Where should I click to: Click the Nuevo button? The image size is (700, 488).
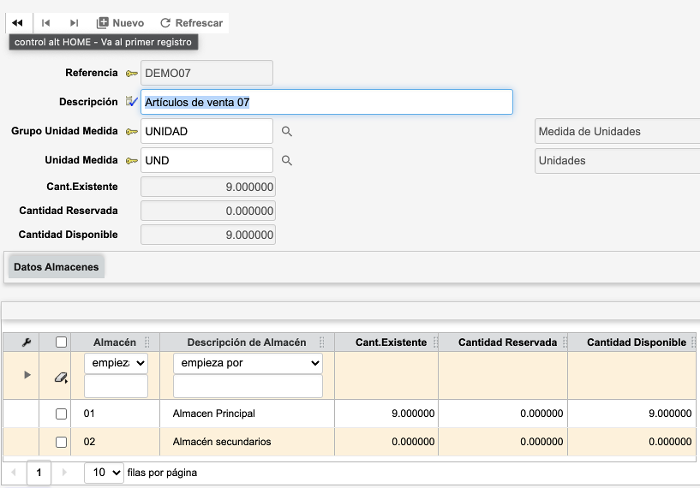pyautogui.click(x=120, y=22)
